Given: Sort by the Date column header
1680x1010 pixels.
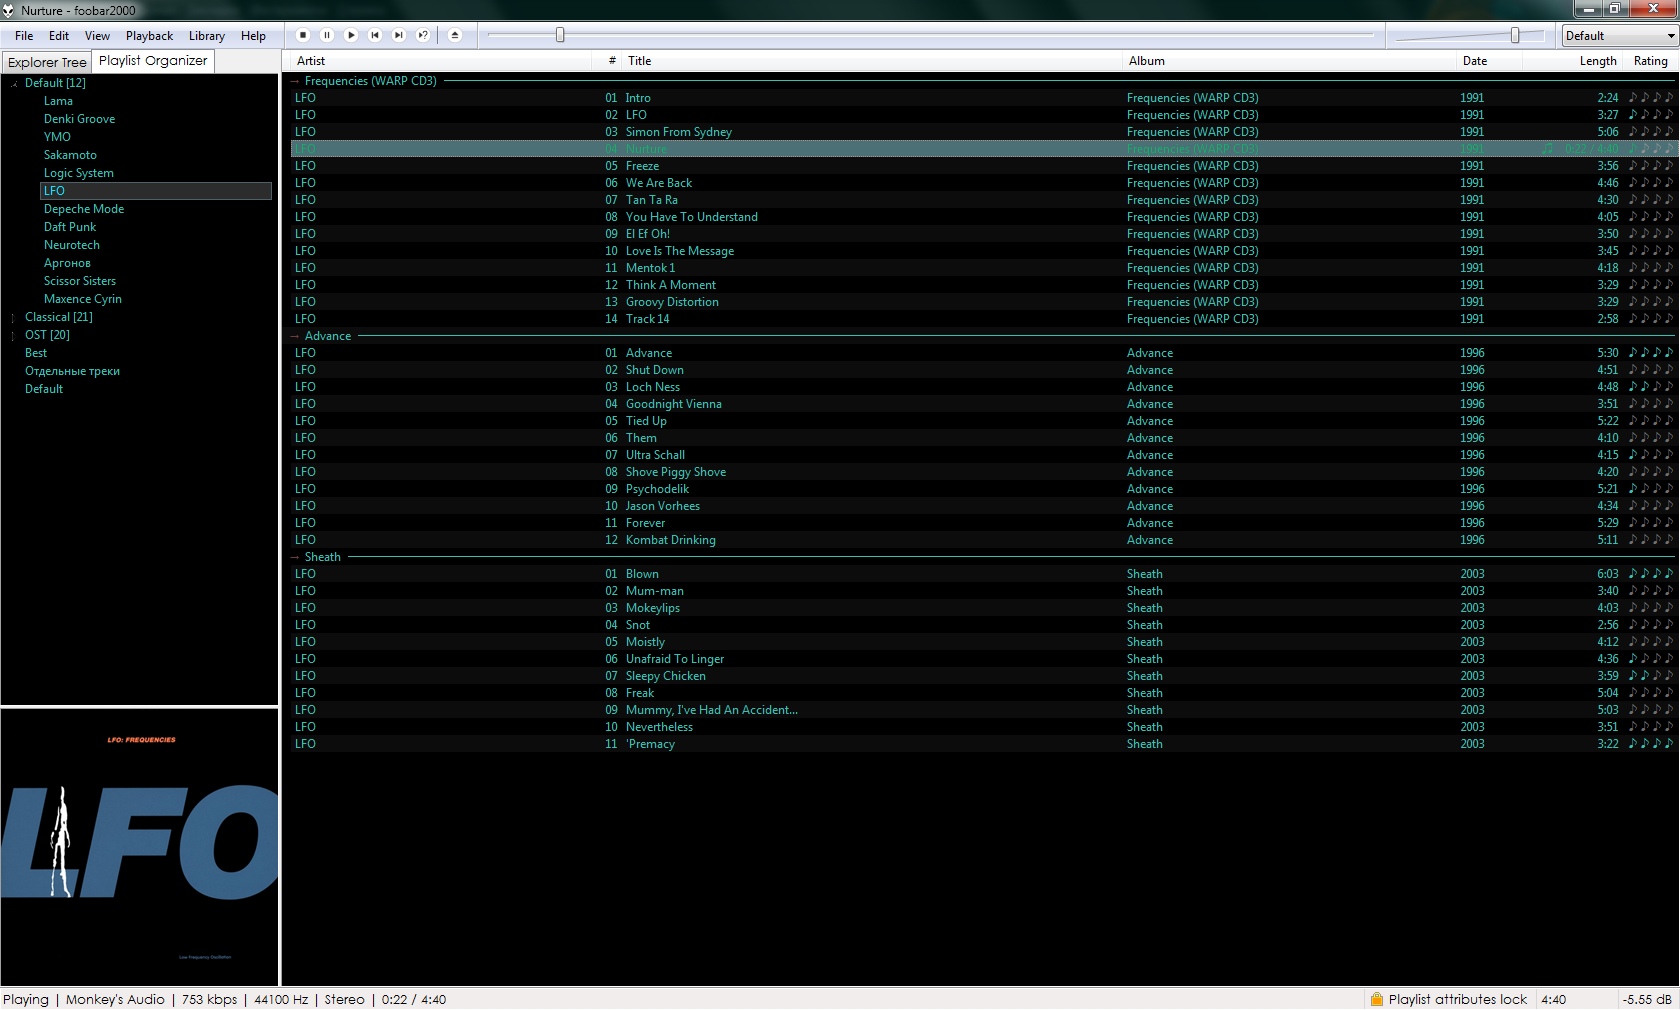Looking at the screenshot, I should pyautogui.click(x=1489, y=61).
